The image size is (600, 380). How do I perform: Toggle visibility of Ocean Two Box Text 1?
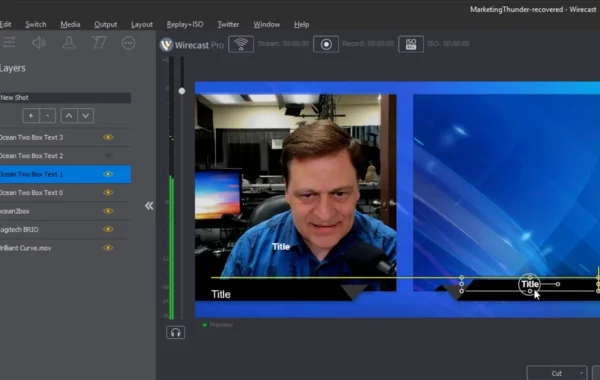[x=108, y=174]
